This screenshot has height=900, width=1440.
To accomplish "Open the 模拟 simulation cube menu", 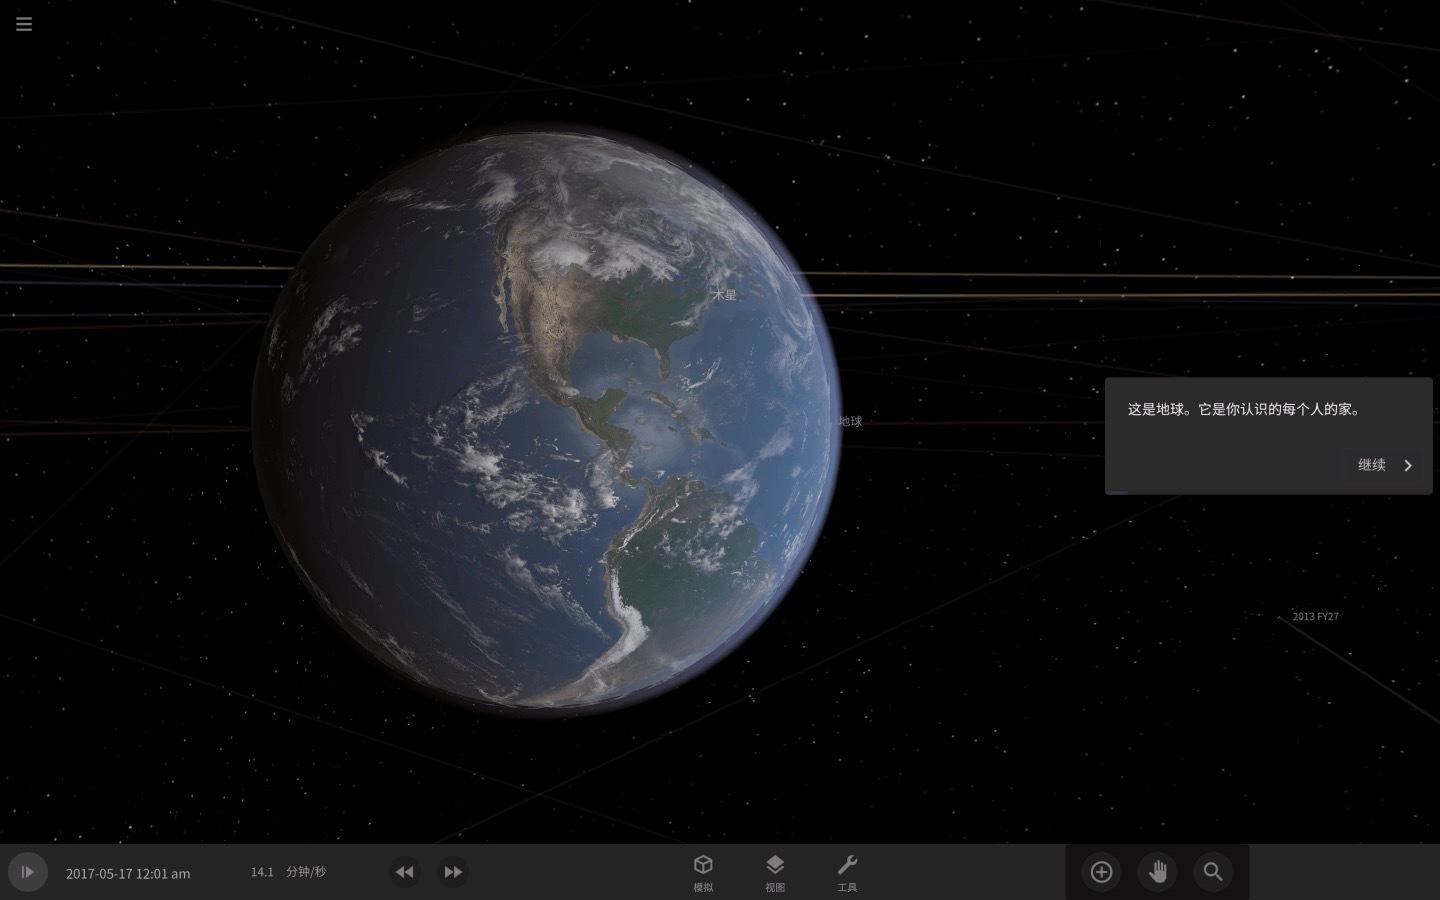I will 703,872.
